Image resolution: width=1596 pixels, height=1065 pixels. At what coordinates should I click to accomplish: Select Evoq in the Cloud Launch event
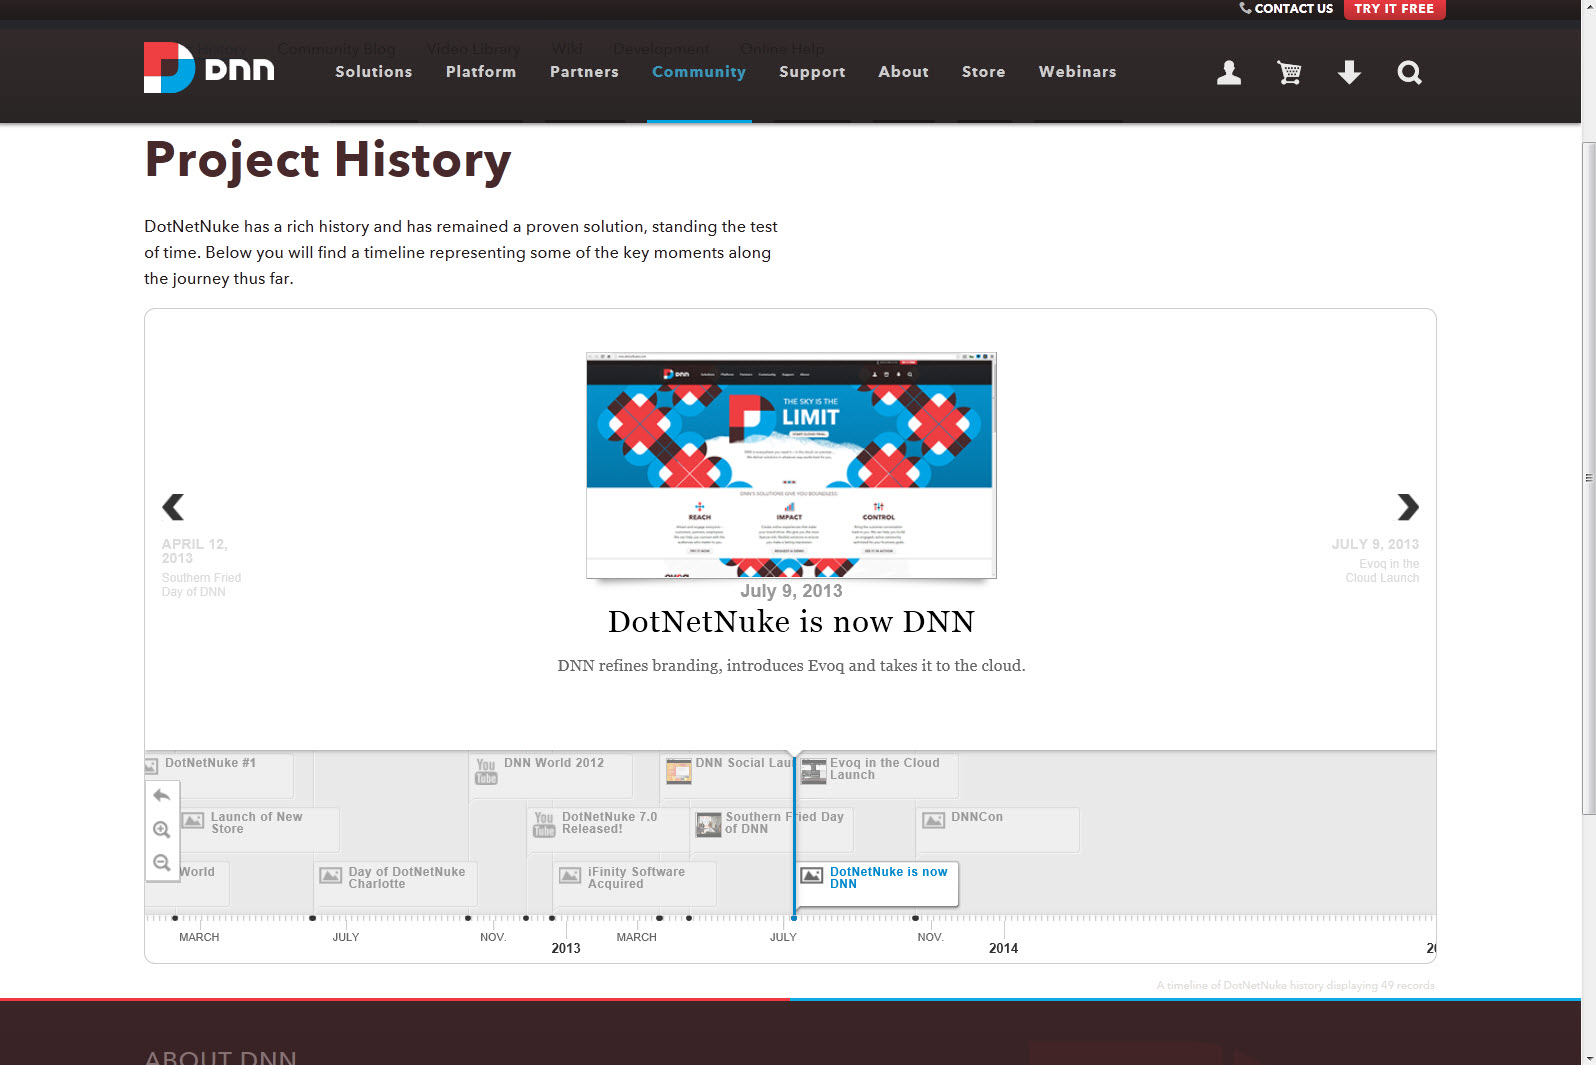(884, 769)
